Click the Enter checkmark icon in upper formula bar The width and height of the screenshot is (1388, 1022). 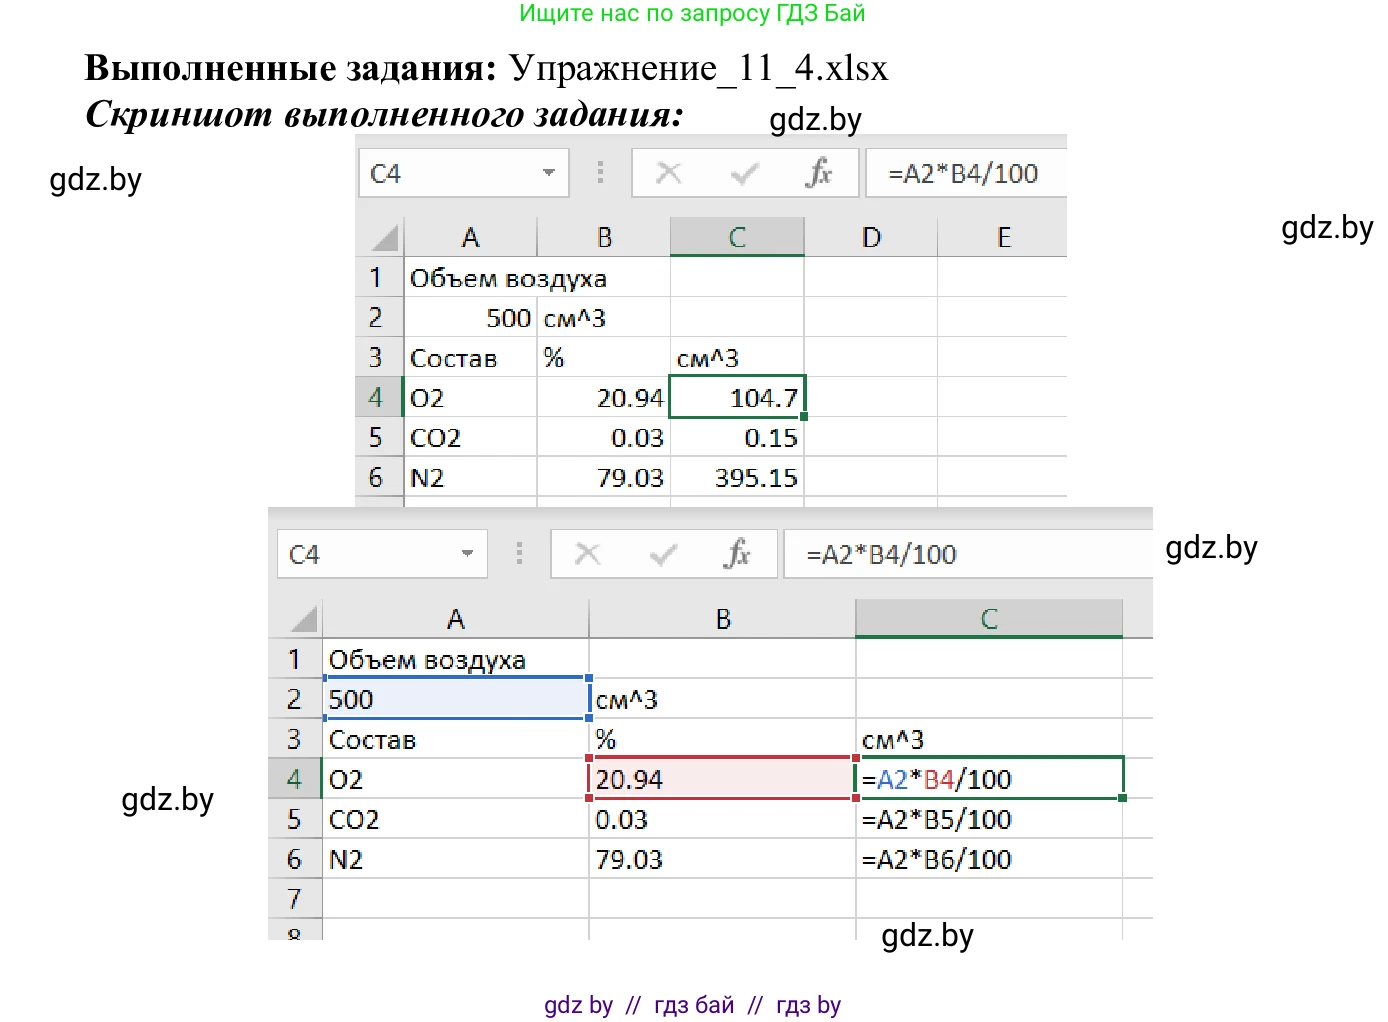(x=744, y=172)
